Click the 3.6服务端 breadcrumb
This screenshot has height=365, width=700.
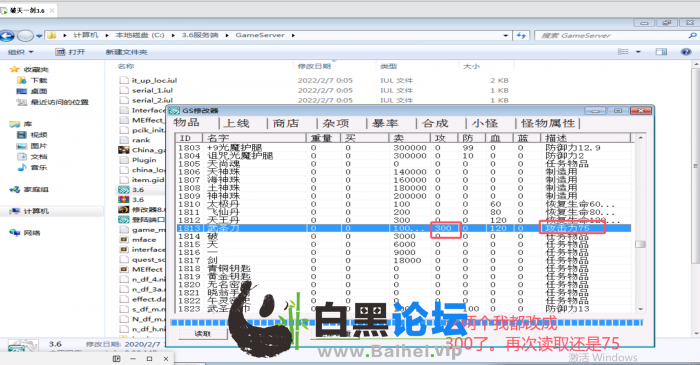(200, 35)
